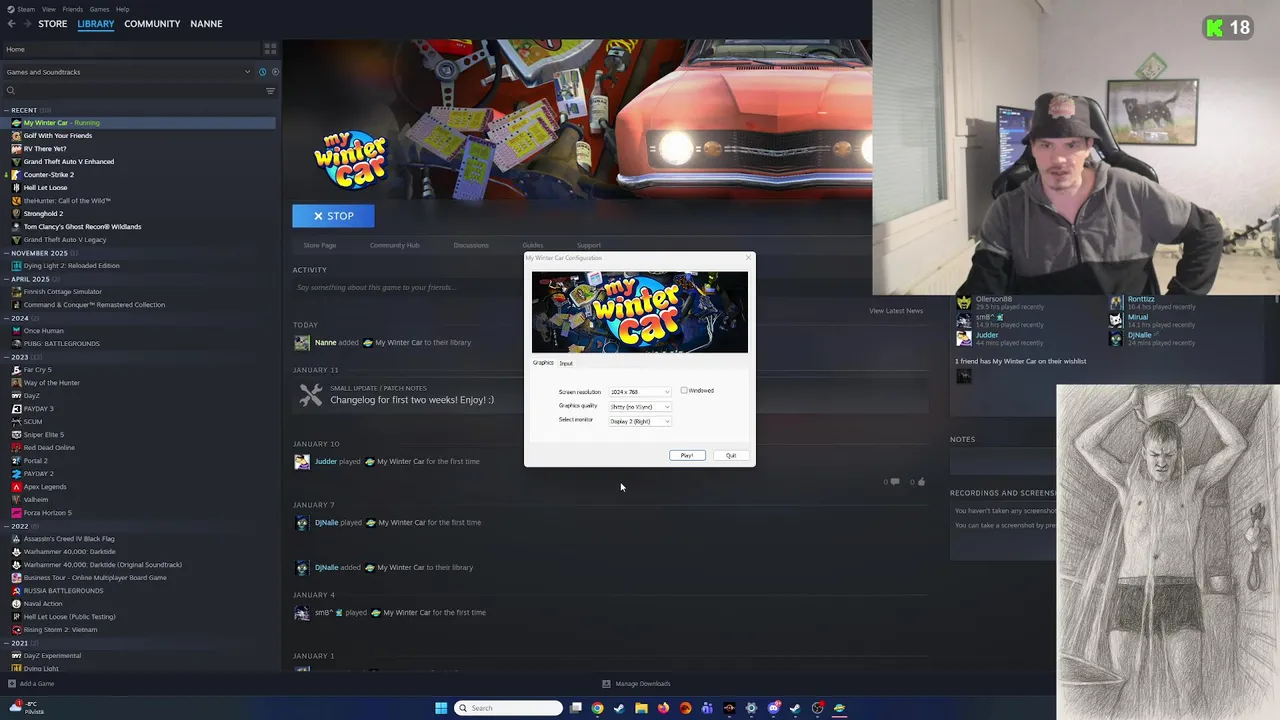Viewport: 1280px width, 720px height.
Task: Click the blue STOP button
Action: coord(333,216)
